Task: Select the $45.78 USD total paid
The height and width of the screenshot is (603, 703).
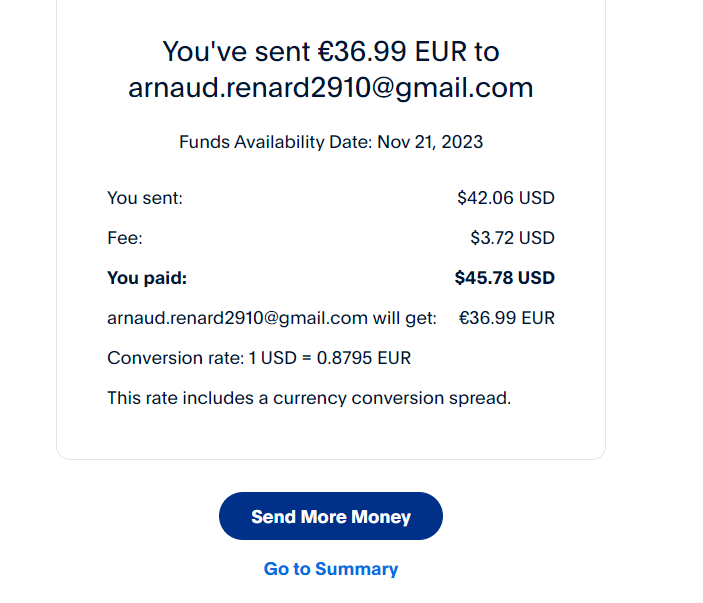Action: (504, 278)
